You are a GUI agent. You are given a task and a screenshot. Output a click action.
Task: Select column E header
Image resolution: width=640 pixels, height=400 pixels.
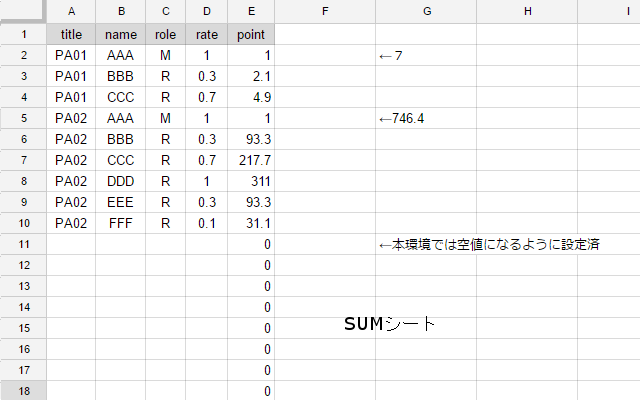(251, 10)
